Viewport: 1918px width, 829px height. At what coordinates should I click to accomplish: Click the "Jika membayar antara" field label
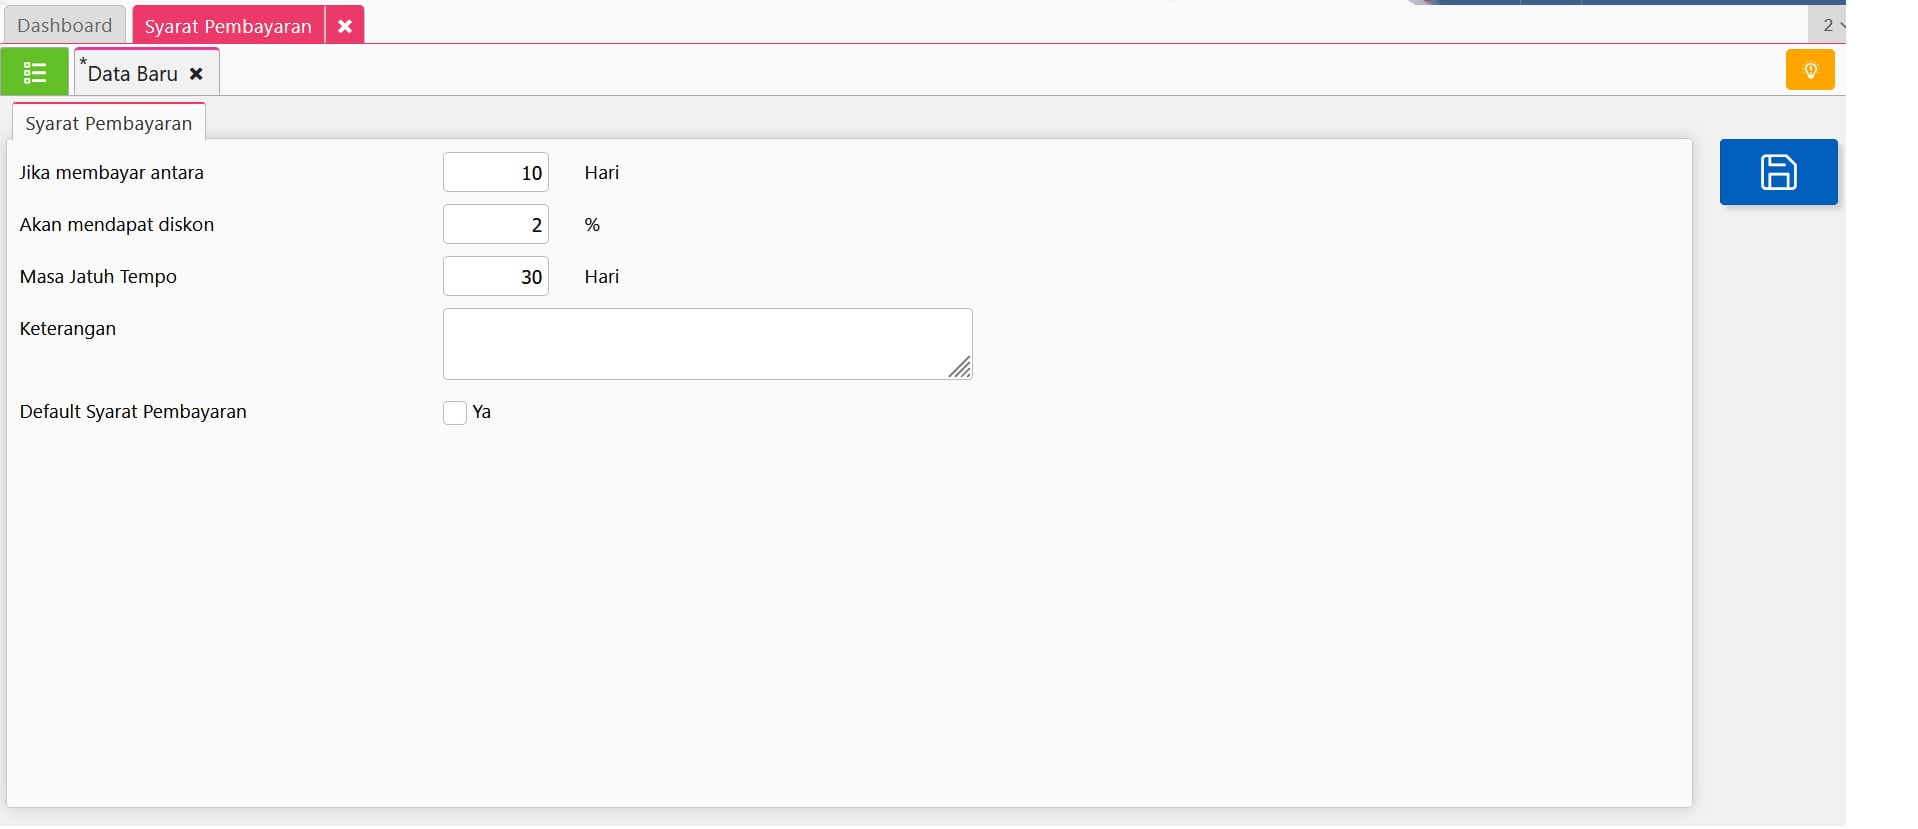click(x=111, y=173)
